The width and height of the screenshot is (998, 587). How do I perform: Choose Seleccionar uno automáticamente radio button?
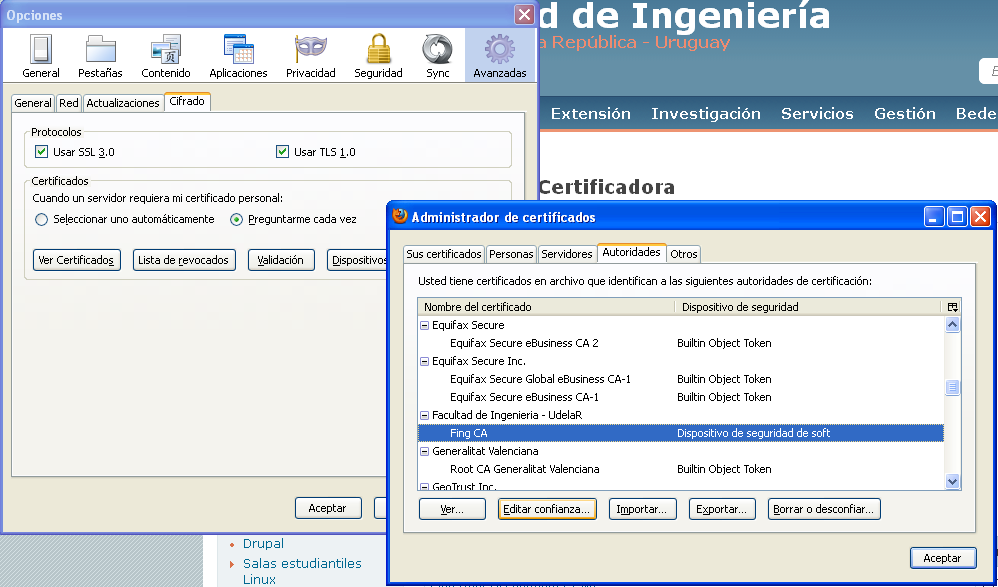click(42, 219)
